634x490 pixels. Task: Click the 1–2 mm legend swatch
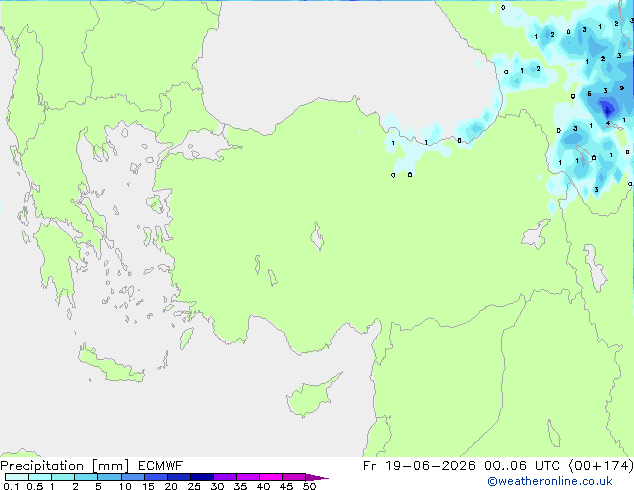tap(63, 477)
